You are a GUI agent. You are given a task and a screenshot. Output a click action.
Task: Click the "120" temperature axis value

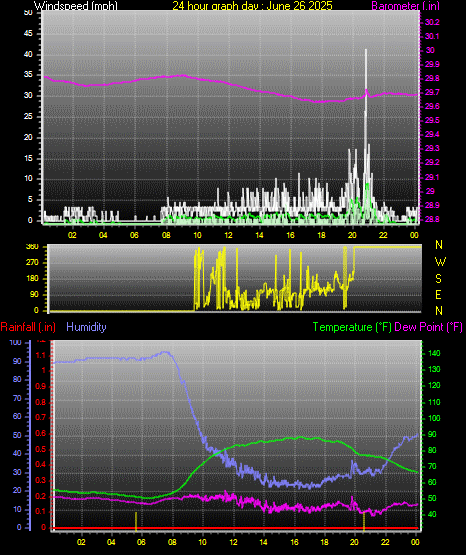(x=434, y=385)
